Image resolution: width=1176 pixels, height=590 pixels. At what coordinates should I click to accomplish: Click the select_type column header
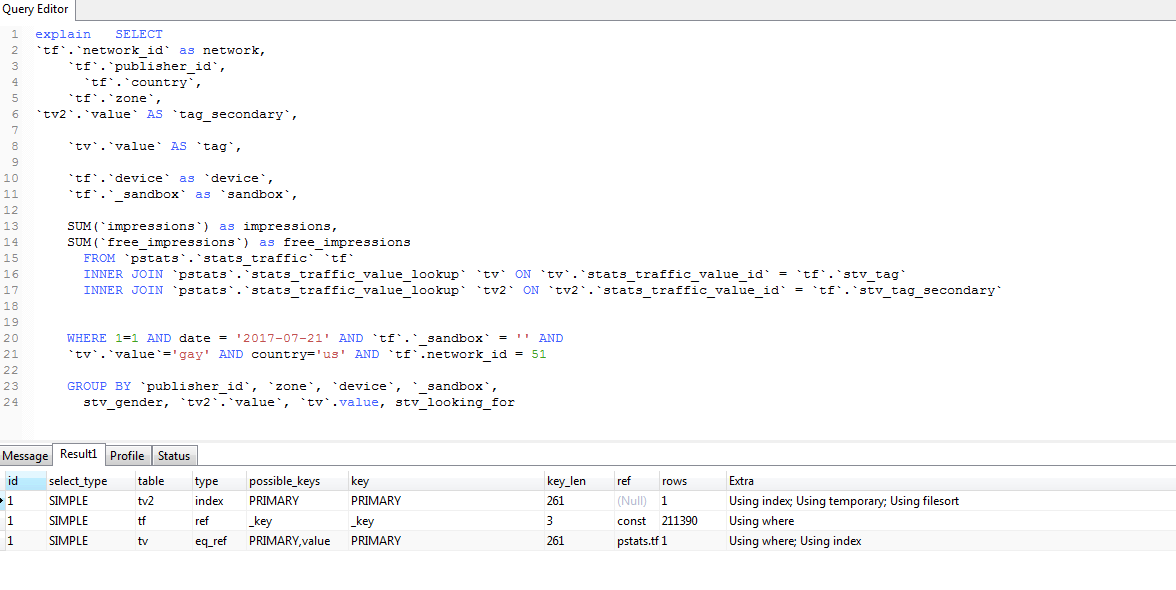tap(78, 481)
